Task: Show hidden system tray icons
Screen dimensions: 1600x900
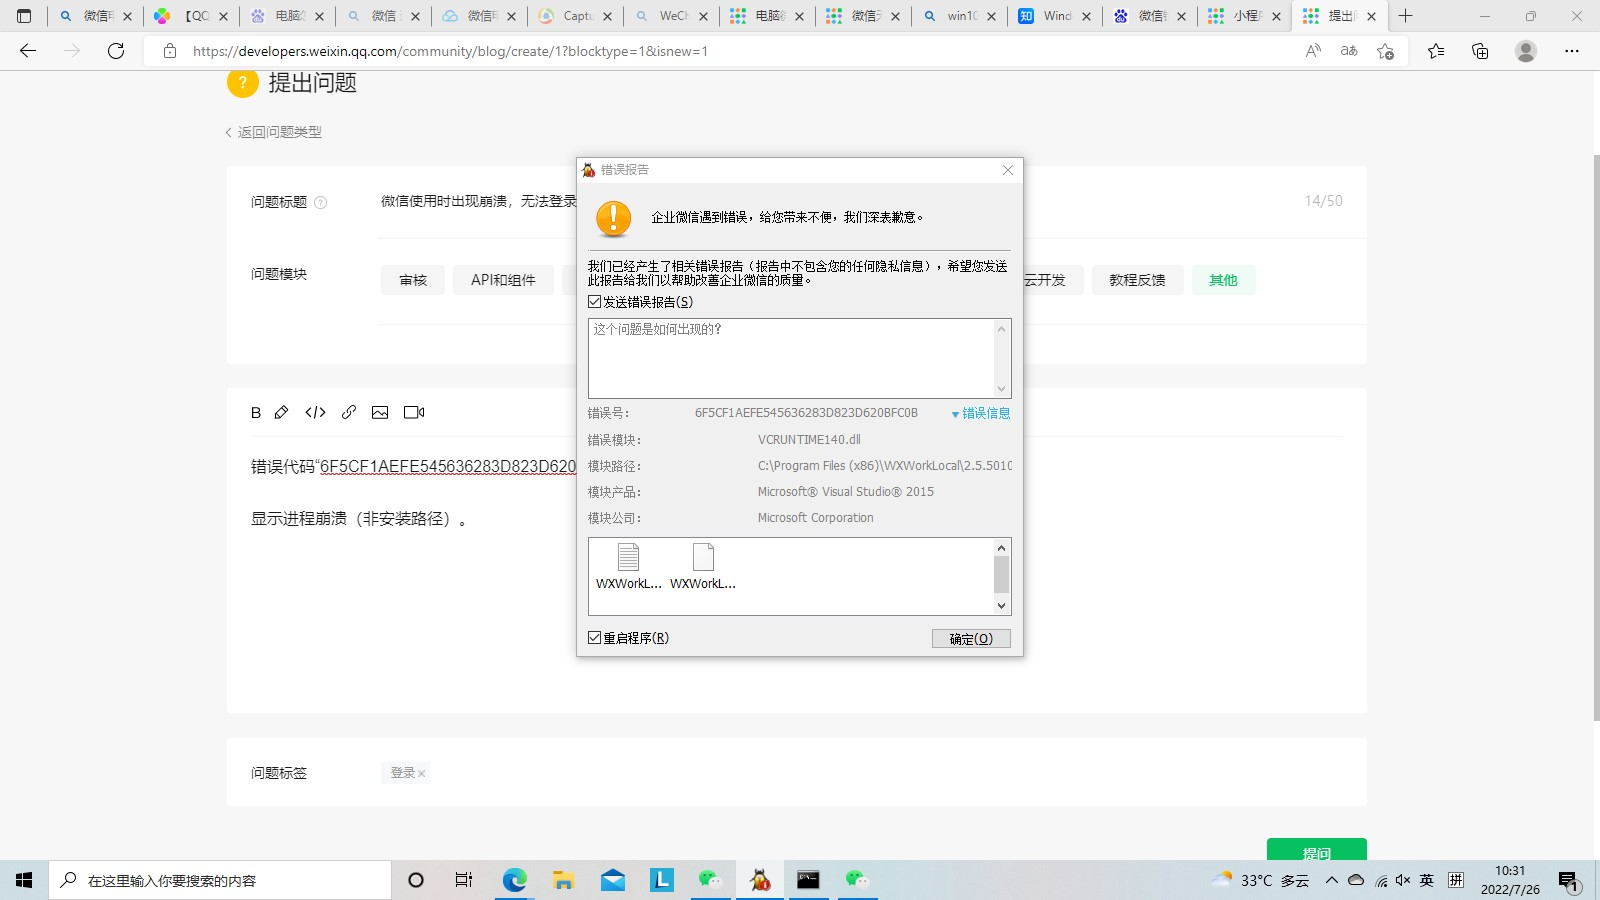Action: tap(1331, 880)
